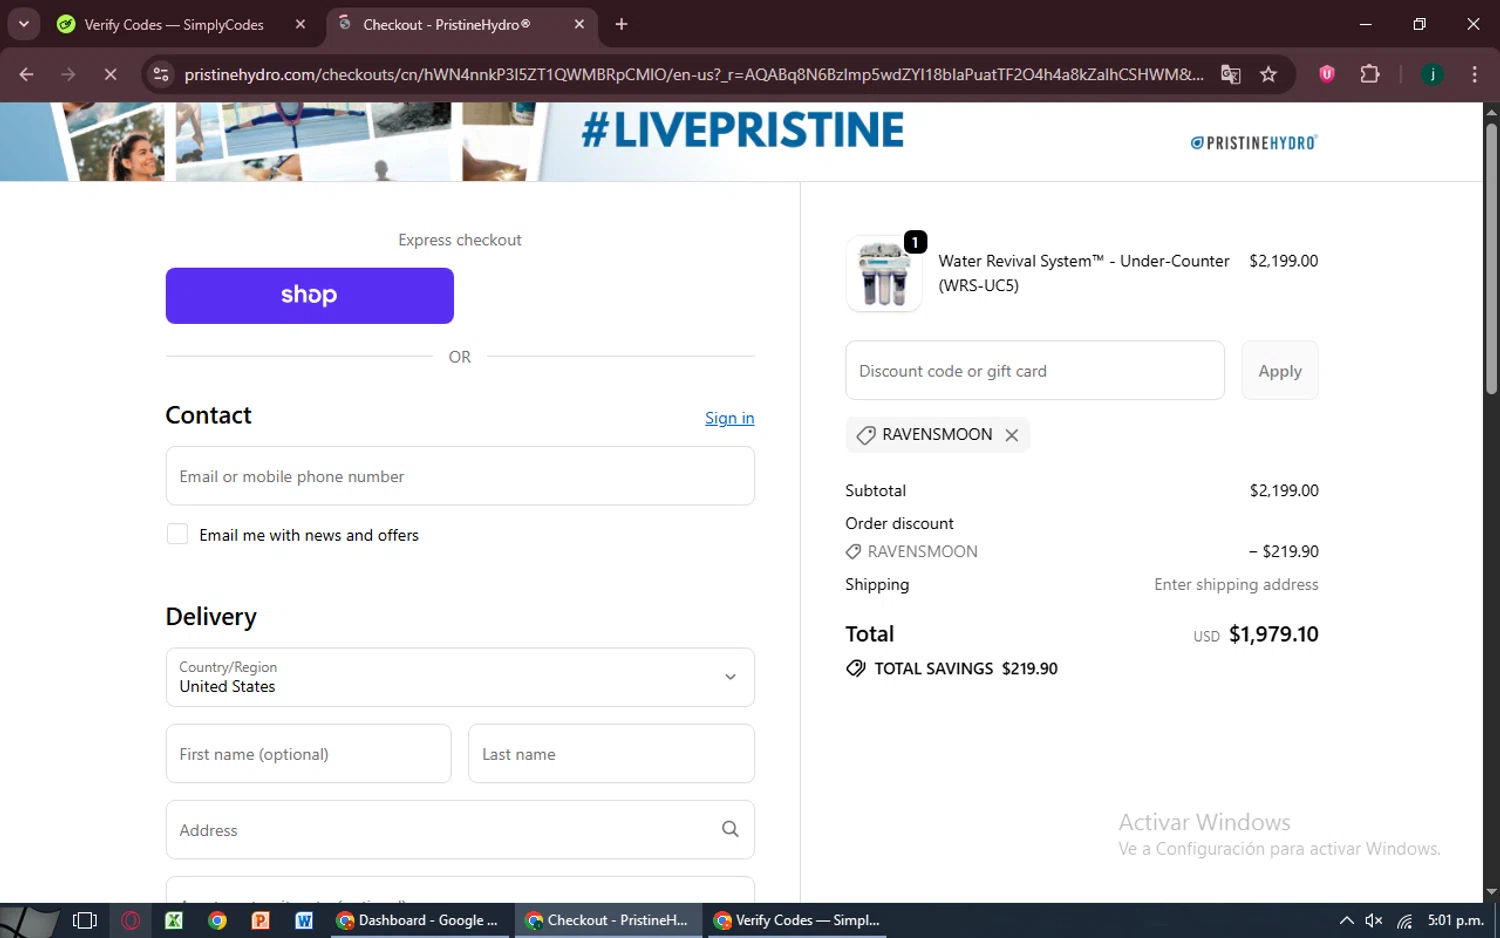Screen dimensions: 1500x938
Task: Open Chrome icon in taskbar
Action: [217, 920]
